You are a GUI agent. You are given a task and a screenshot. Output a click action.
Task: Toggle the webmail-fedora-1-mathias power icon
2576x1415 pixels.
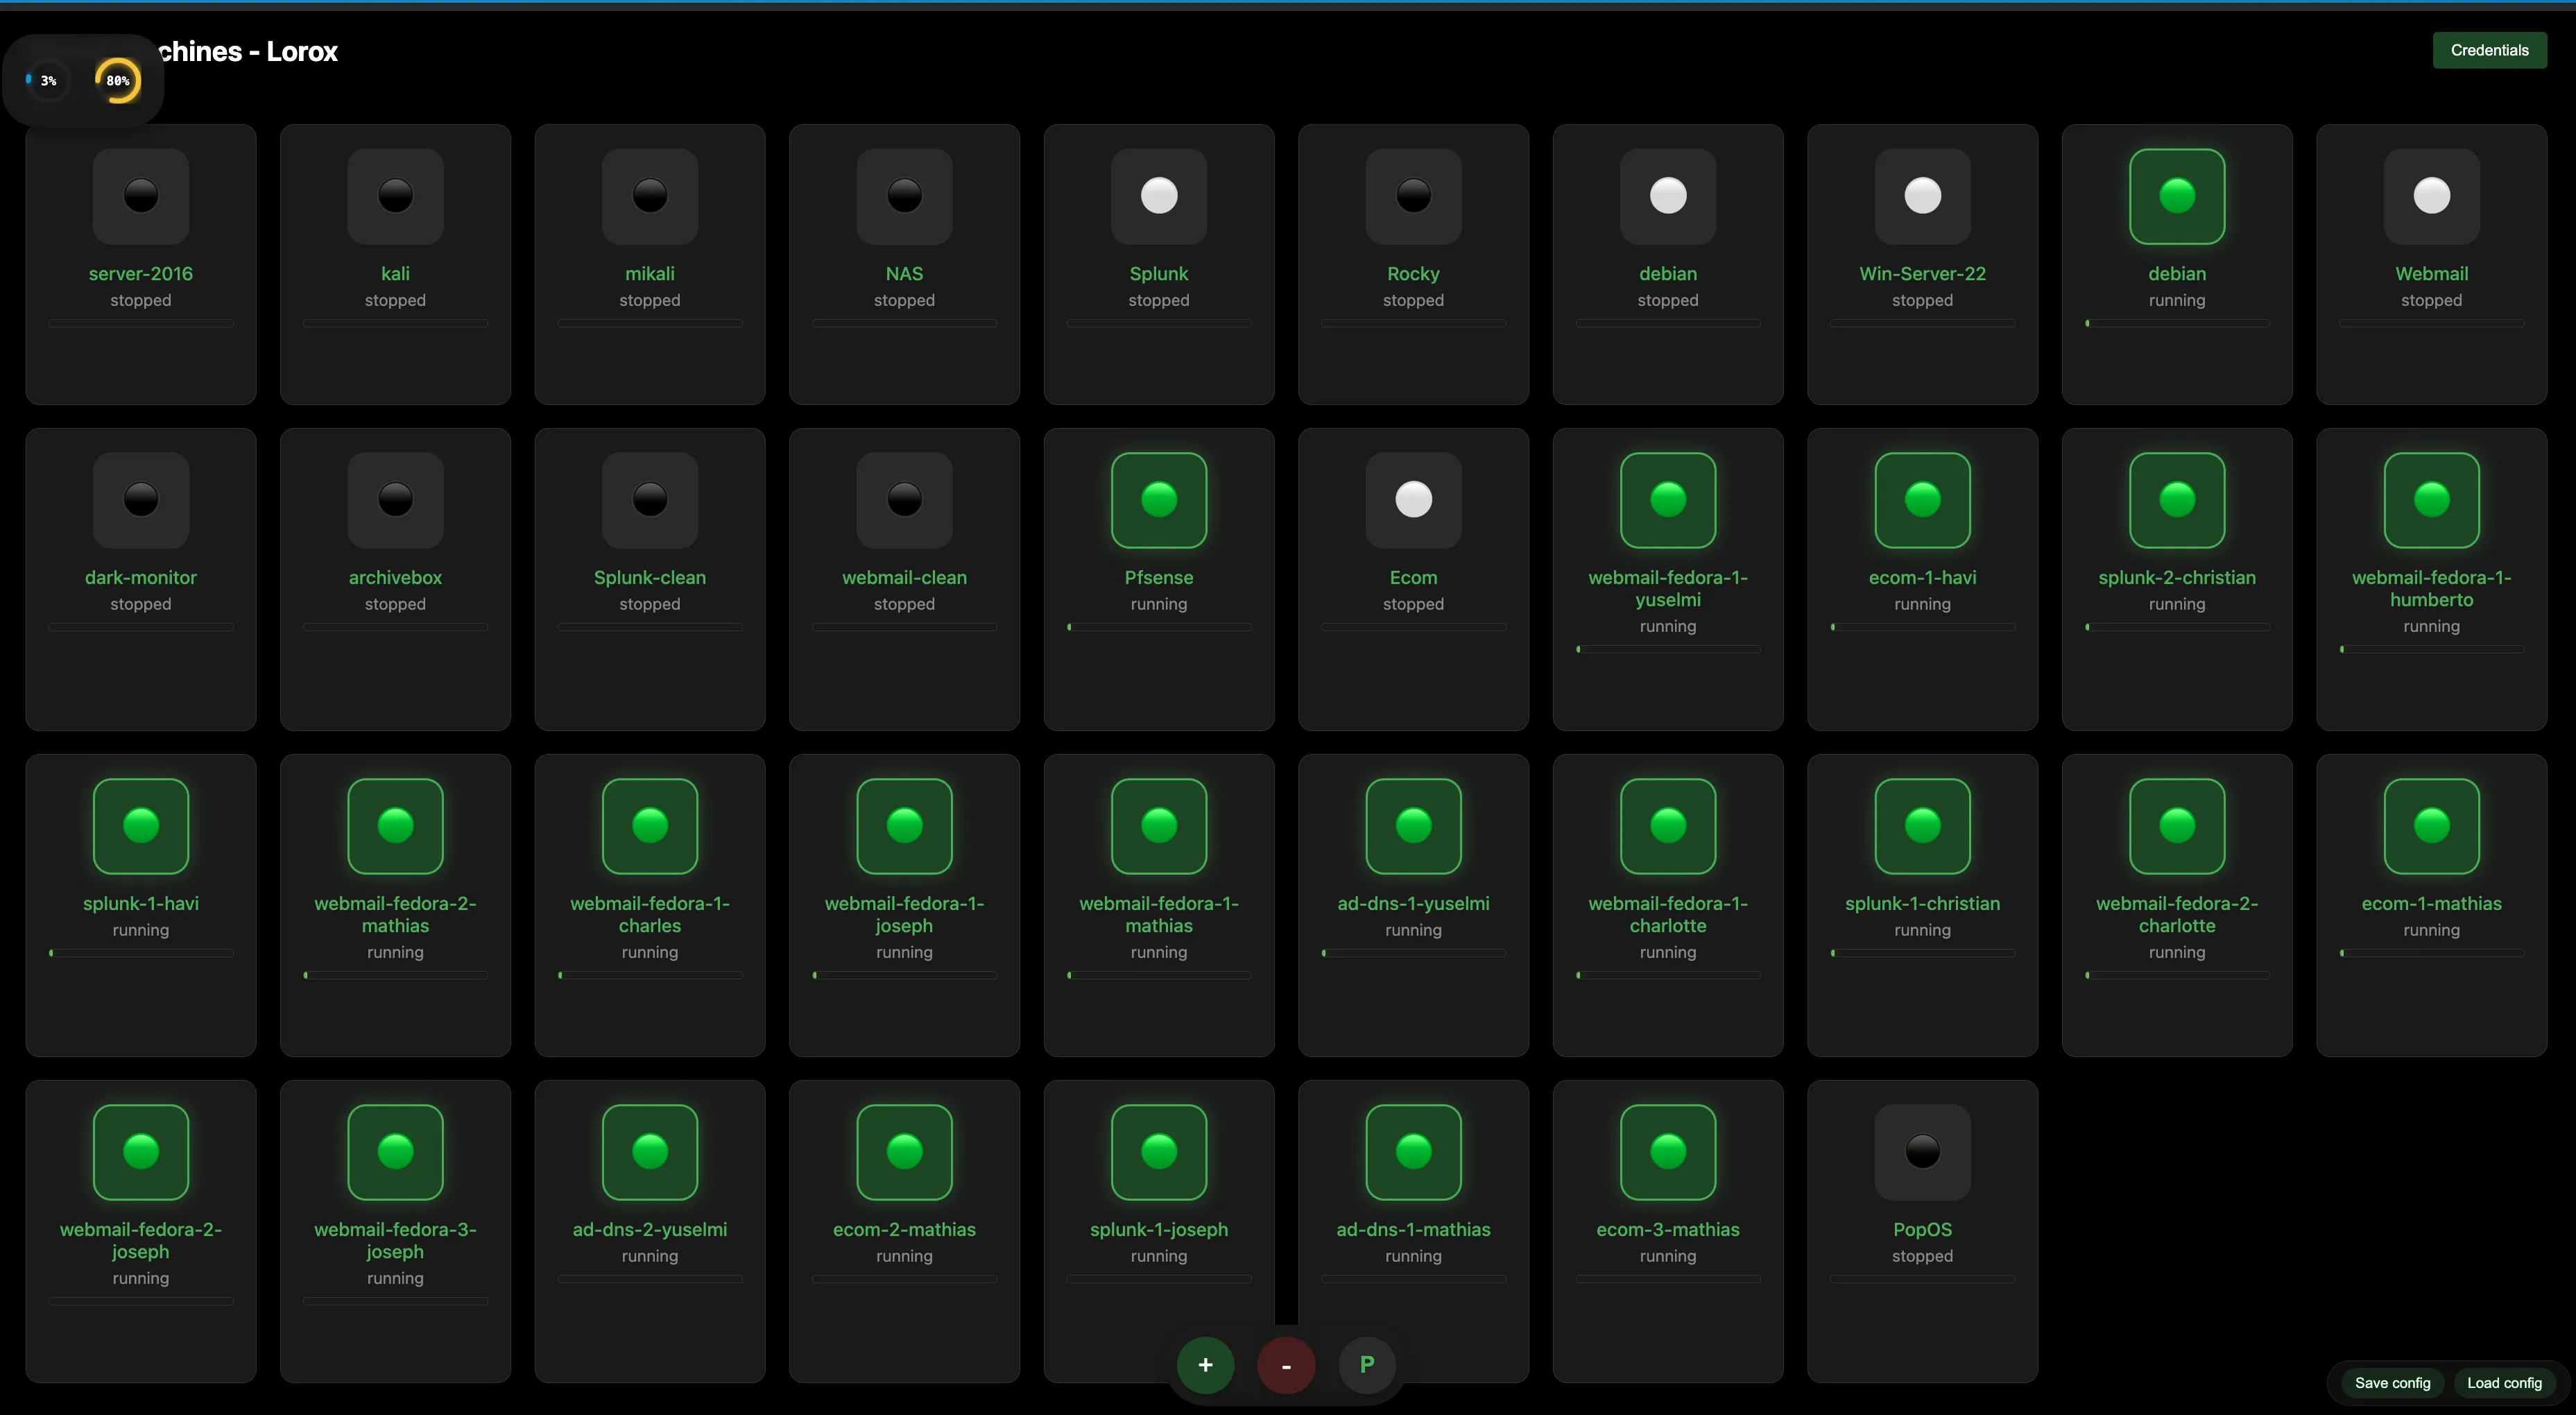(x=1159, y=826)
